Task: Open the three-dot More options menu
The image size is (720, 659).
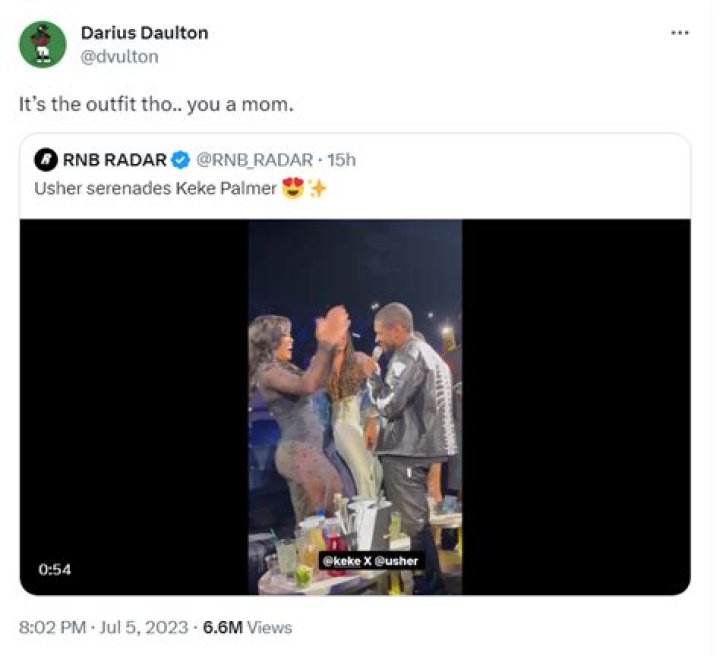Action: [680, 33]
